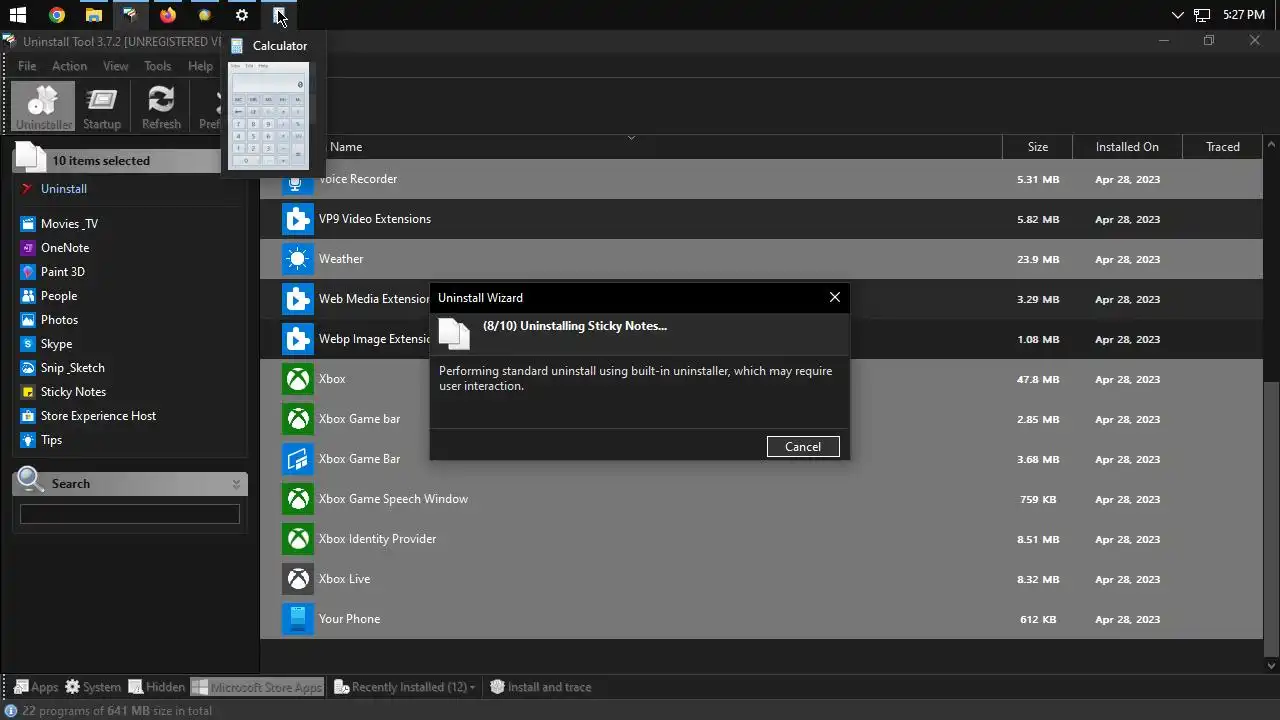Screen dimensions: 1280x720
Task: Click the Calculator preview thumbnail
Action: (269, 116)
